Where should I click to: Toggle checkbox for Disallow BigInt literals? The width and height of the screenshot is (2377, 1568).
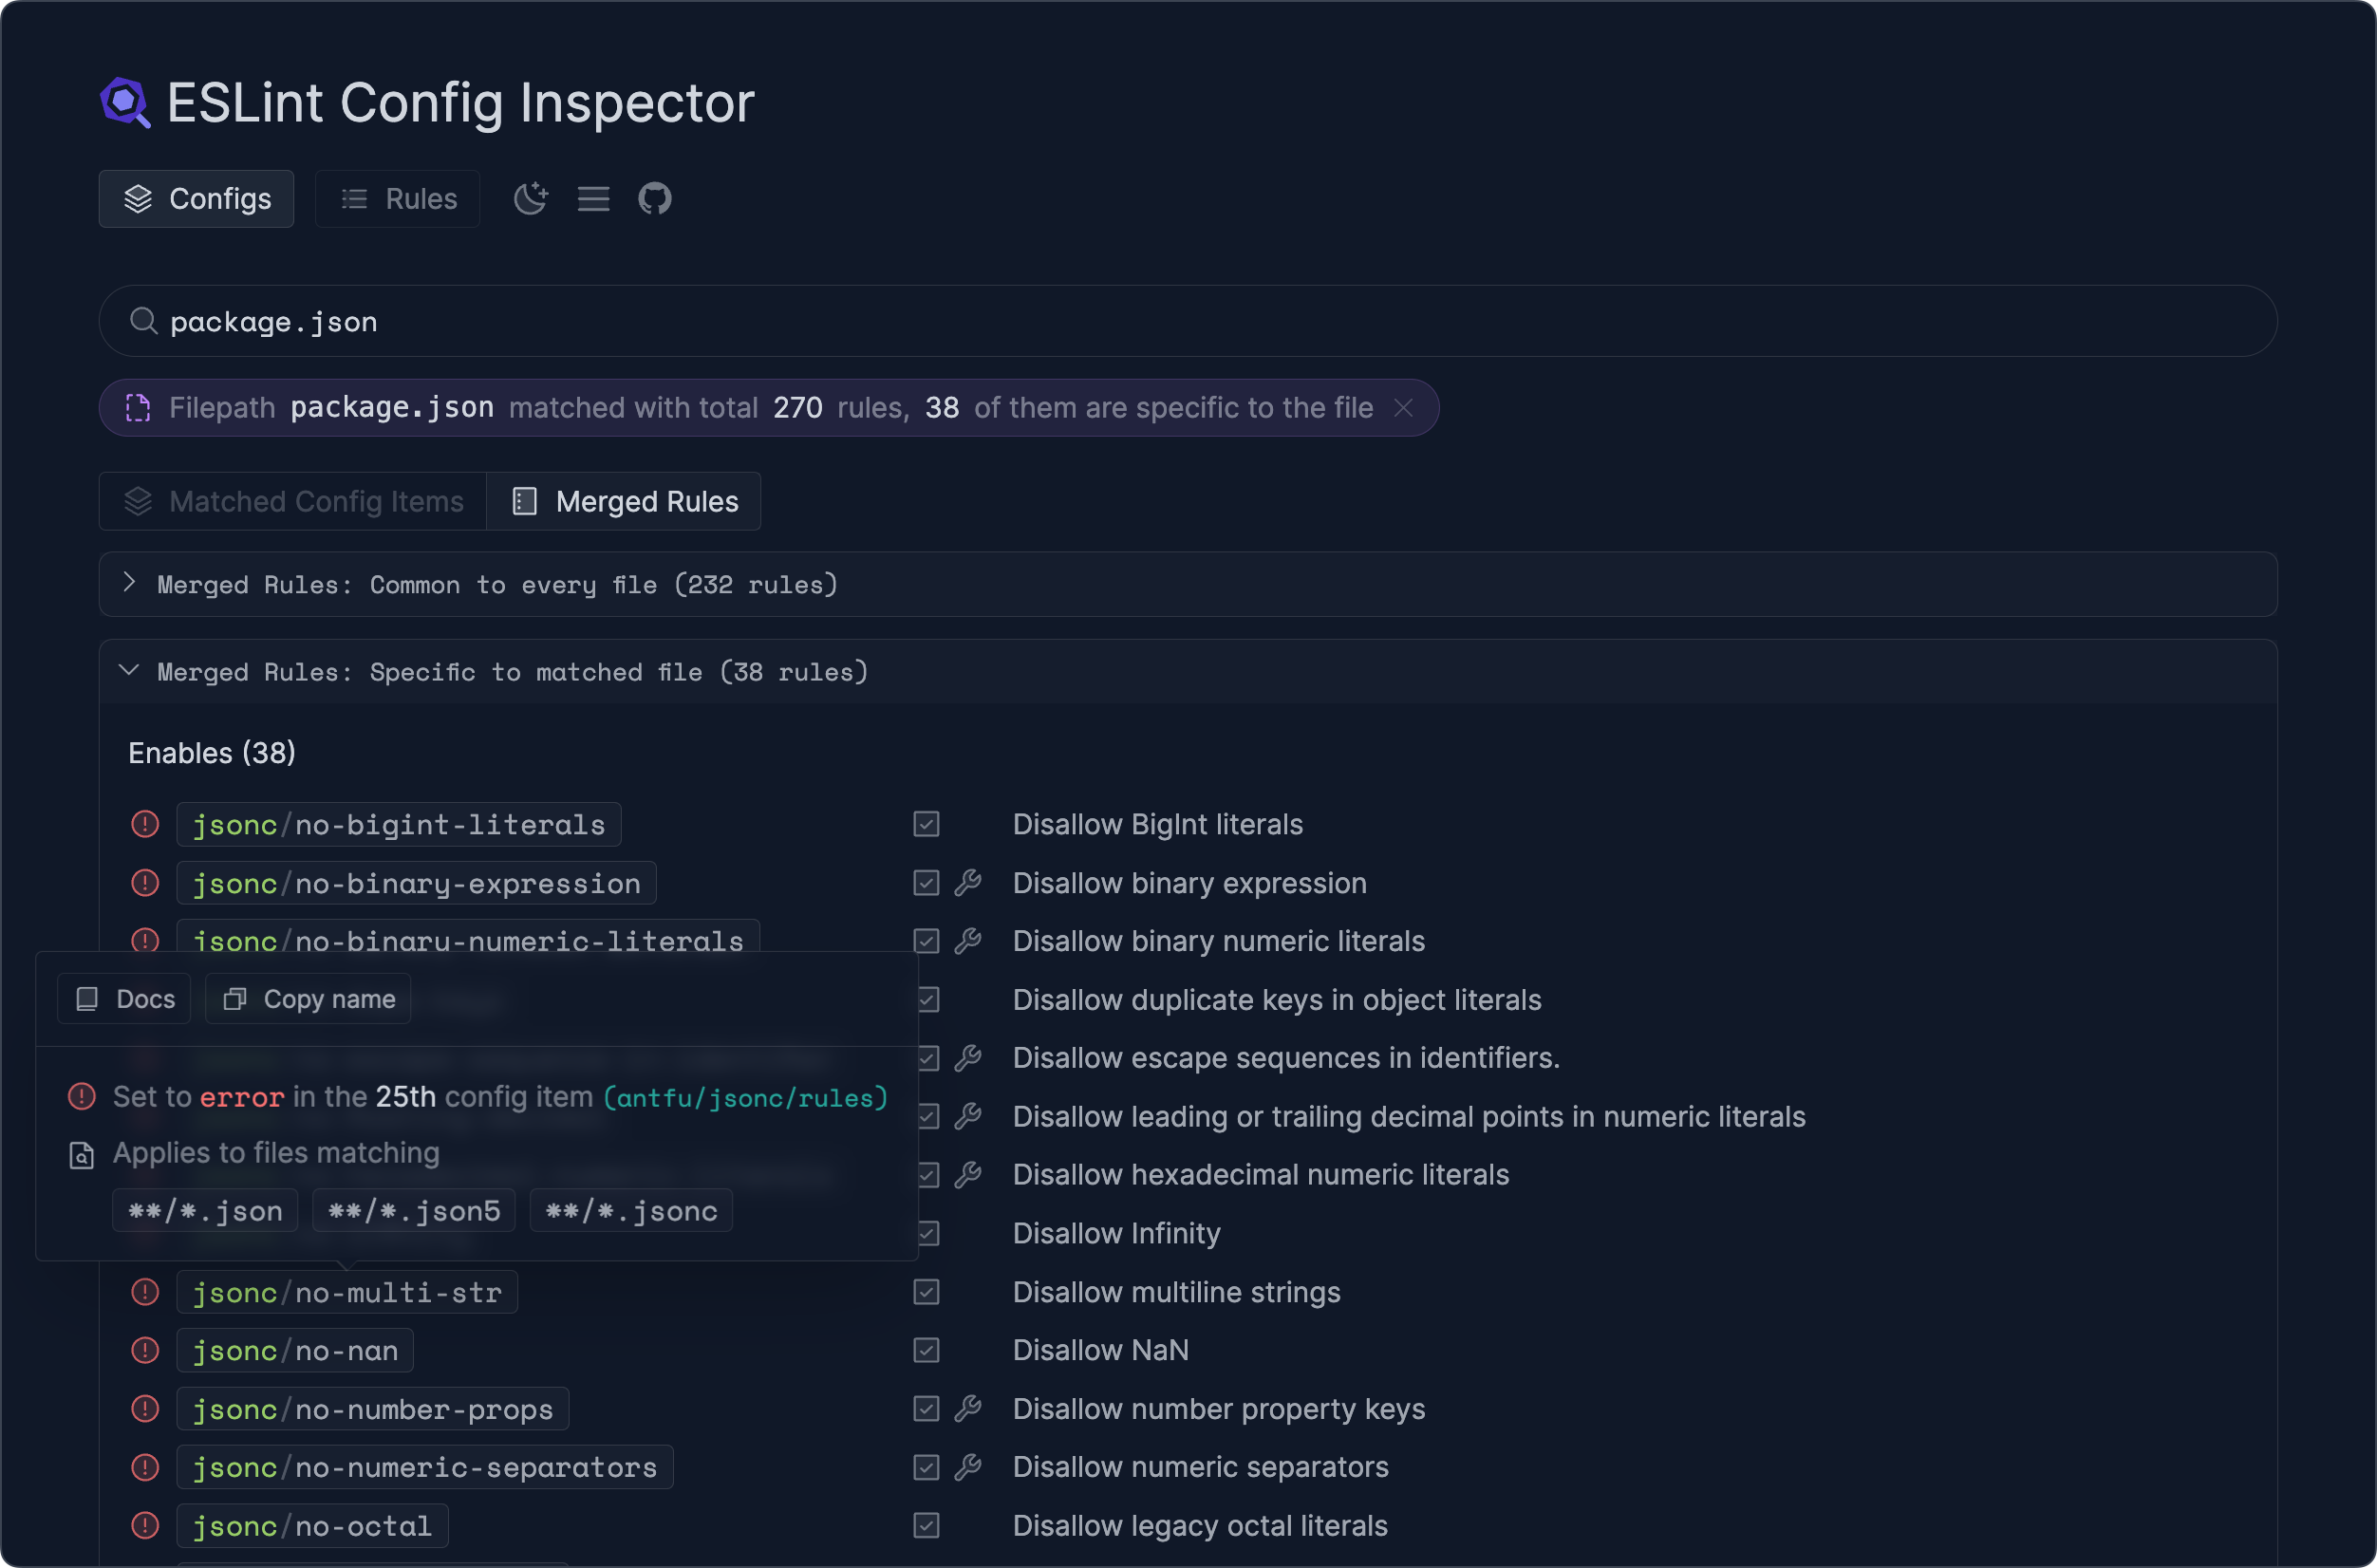point(926,824)
